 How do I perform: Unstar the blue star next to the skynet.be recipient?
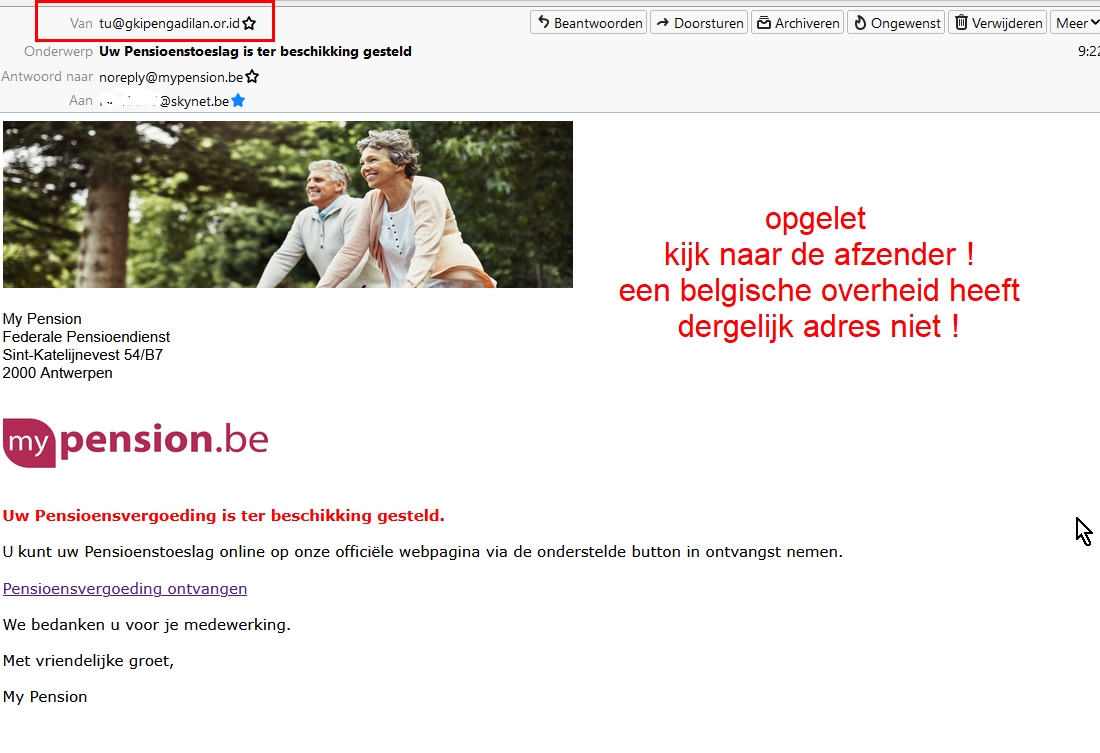click(237, 100)
